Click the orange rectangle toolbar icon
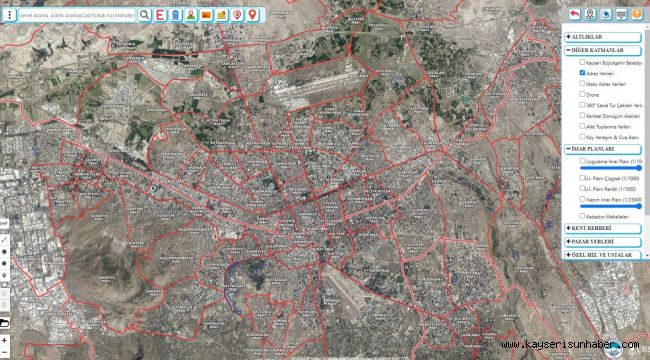Viewport: 650px width, 360px height. [x=206, y=15]
